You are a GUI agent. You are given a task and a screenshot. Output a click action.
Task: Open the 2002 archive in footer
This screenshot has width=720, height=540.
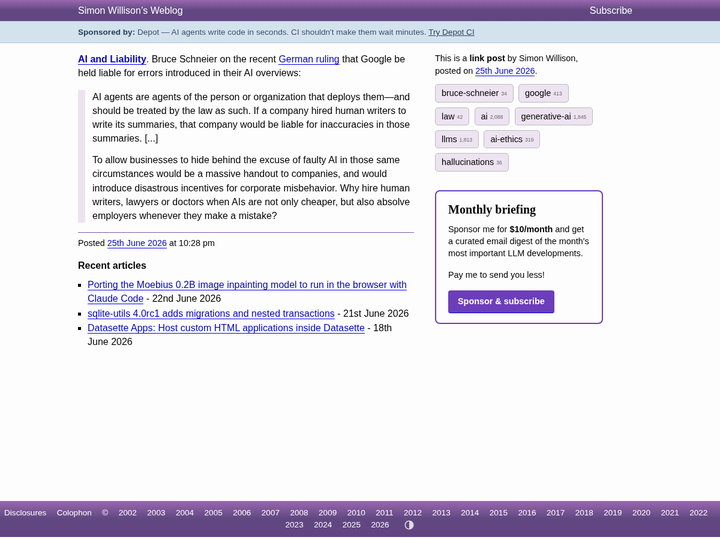coord(127,513)
